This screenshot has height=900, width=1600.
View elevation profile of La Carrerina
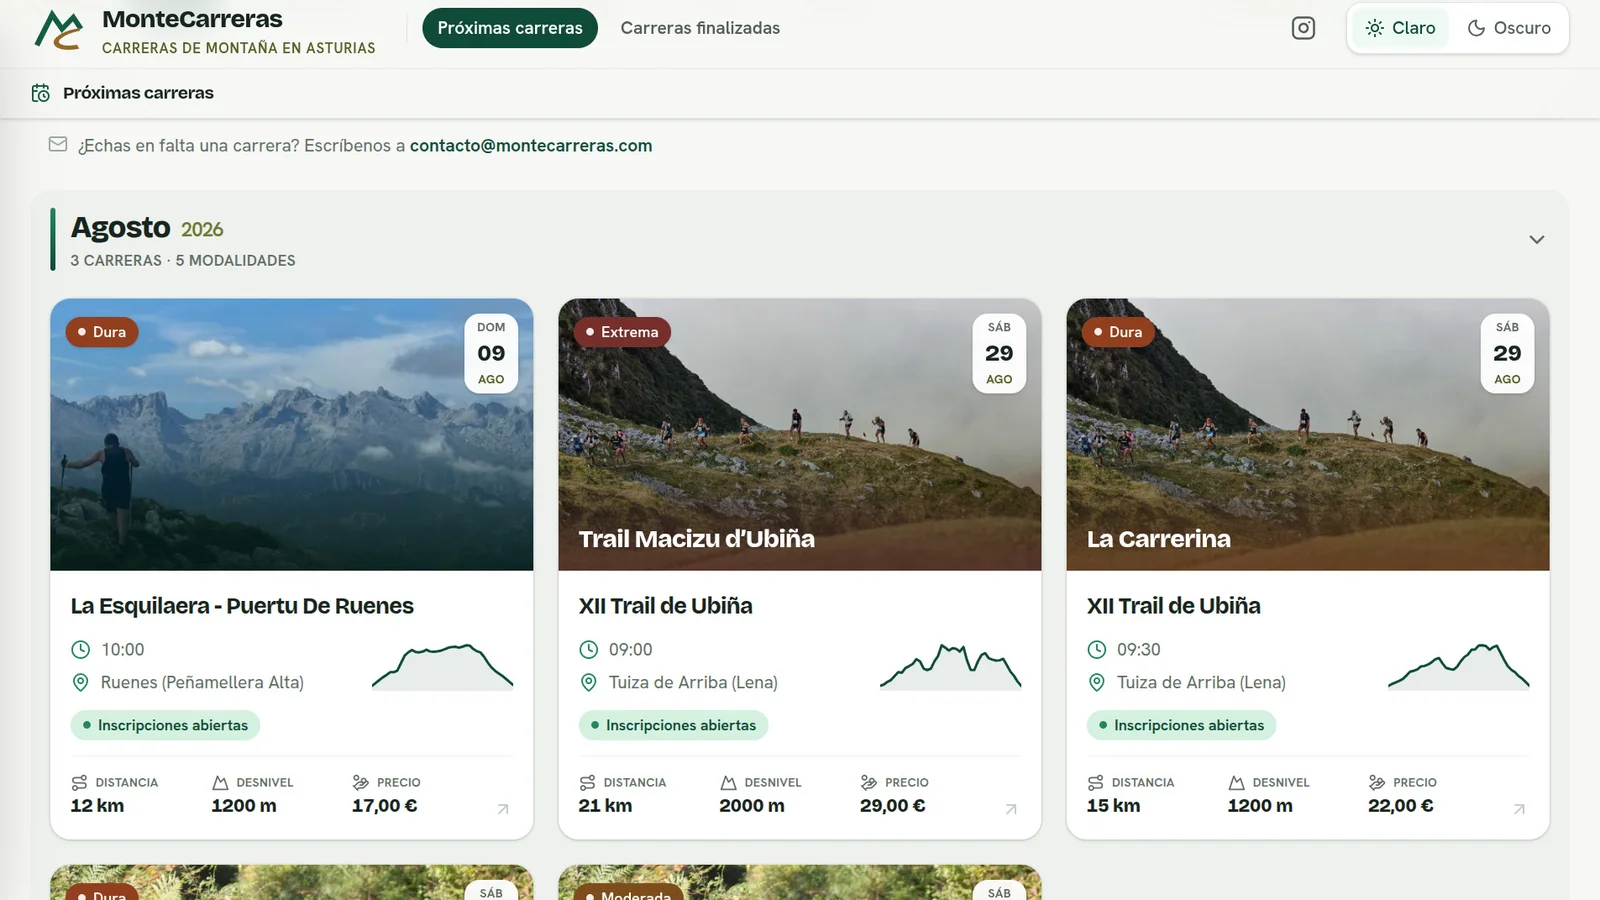[1458, 667]
